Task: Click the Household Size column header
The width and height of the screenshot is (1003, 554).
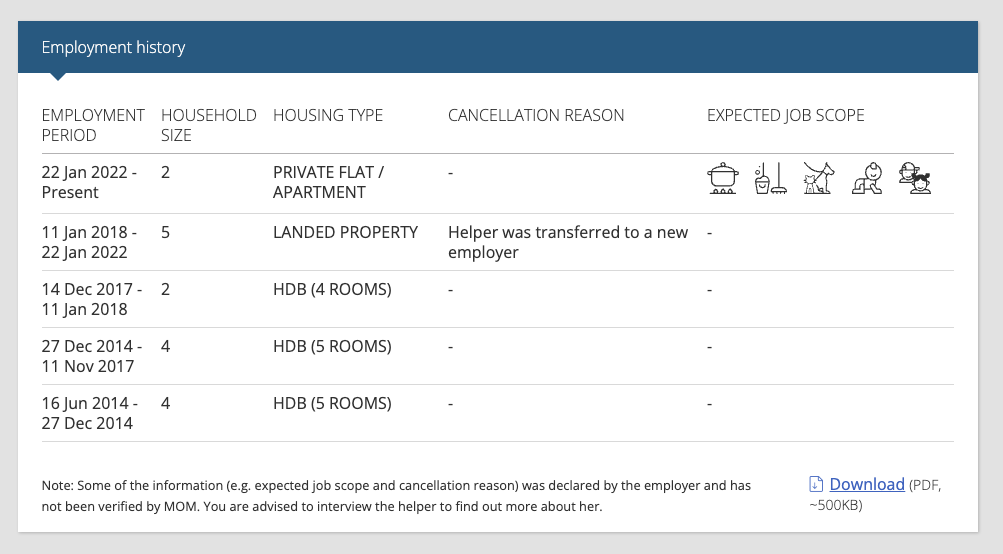Action: (x=209, y=125)
